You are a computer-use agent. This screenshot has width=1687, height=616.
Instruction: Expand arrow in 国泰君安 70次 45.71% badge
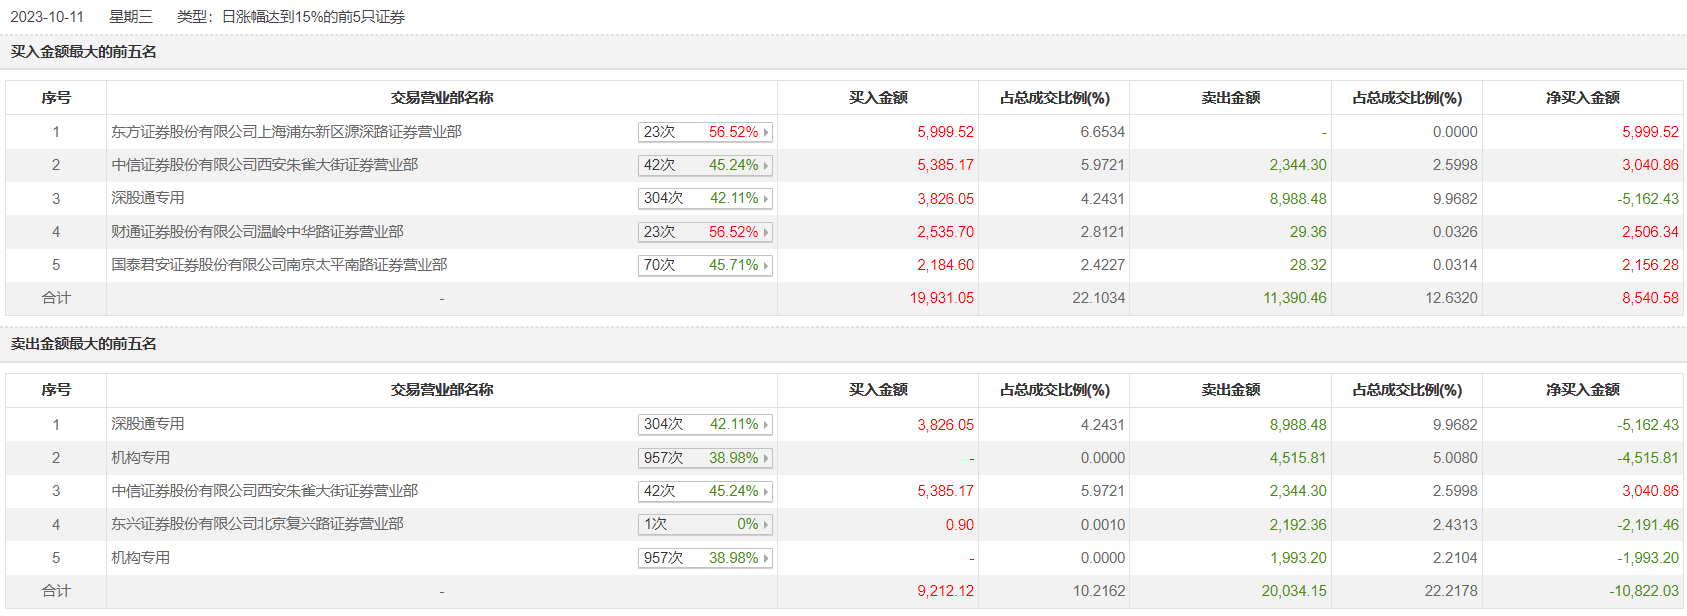766,265
